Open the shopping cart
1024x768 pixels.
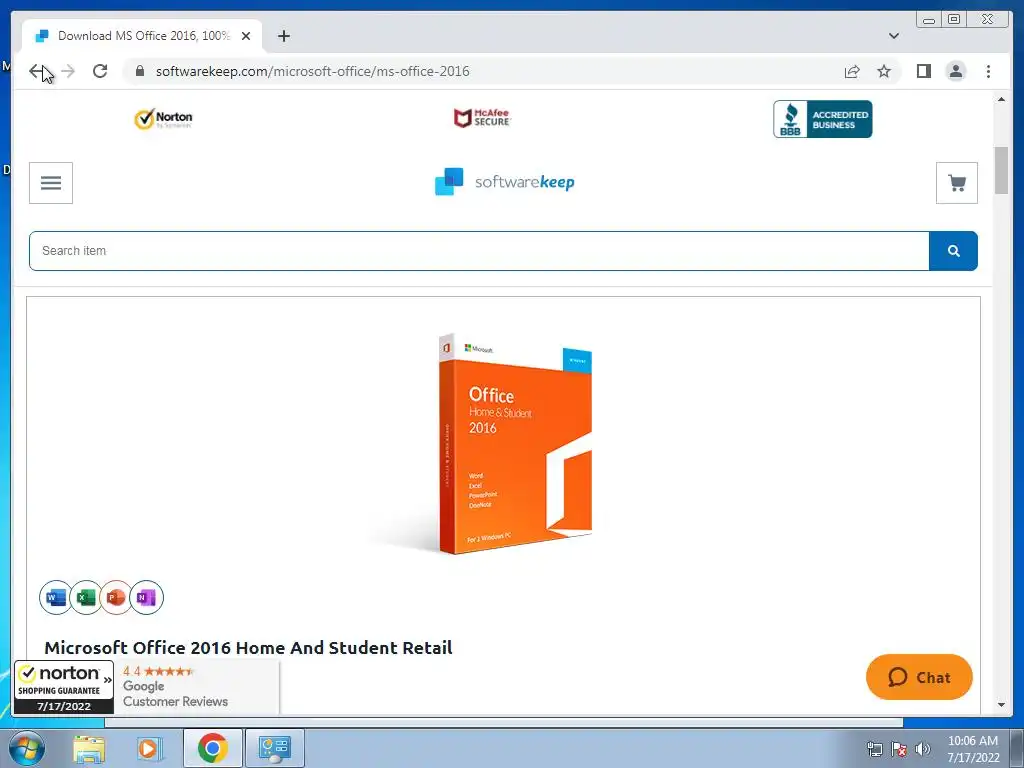pos(957,183)
